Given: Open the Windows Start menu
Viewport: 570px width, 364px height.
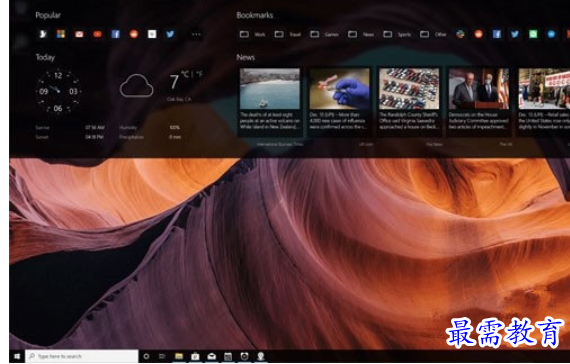Looking at the screenshot, I should click(17, 356).
